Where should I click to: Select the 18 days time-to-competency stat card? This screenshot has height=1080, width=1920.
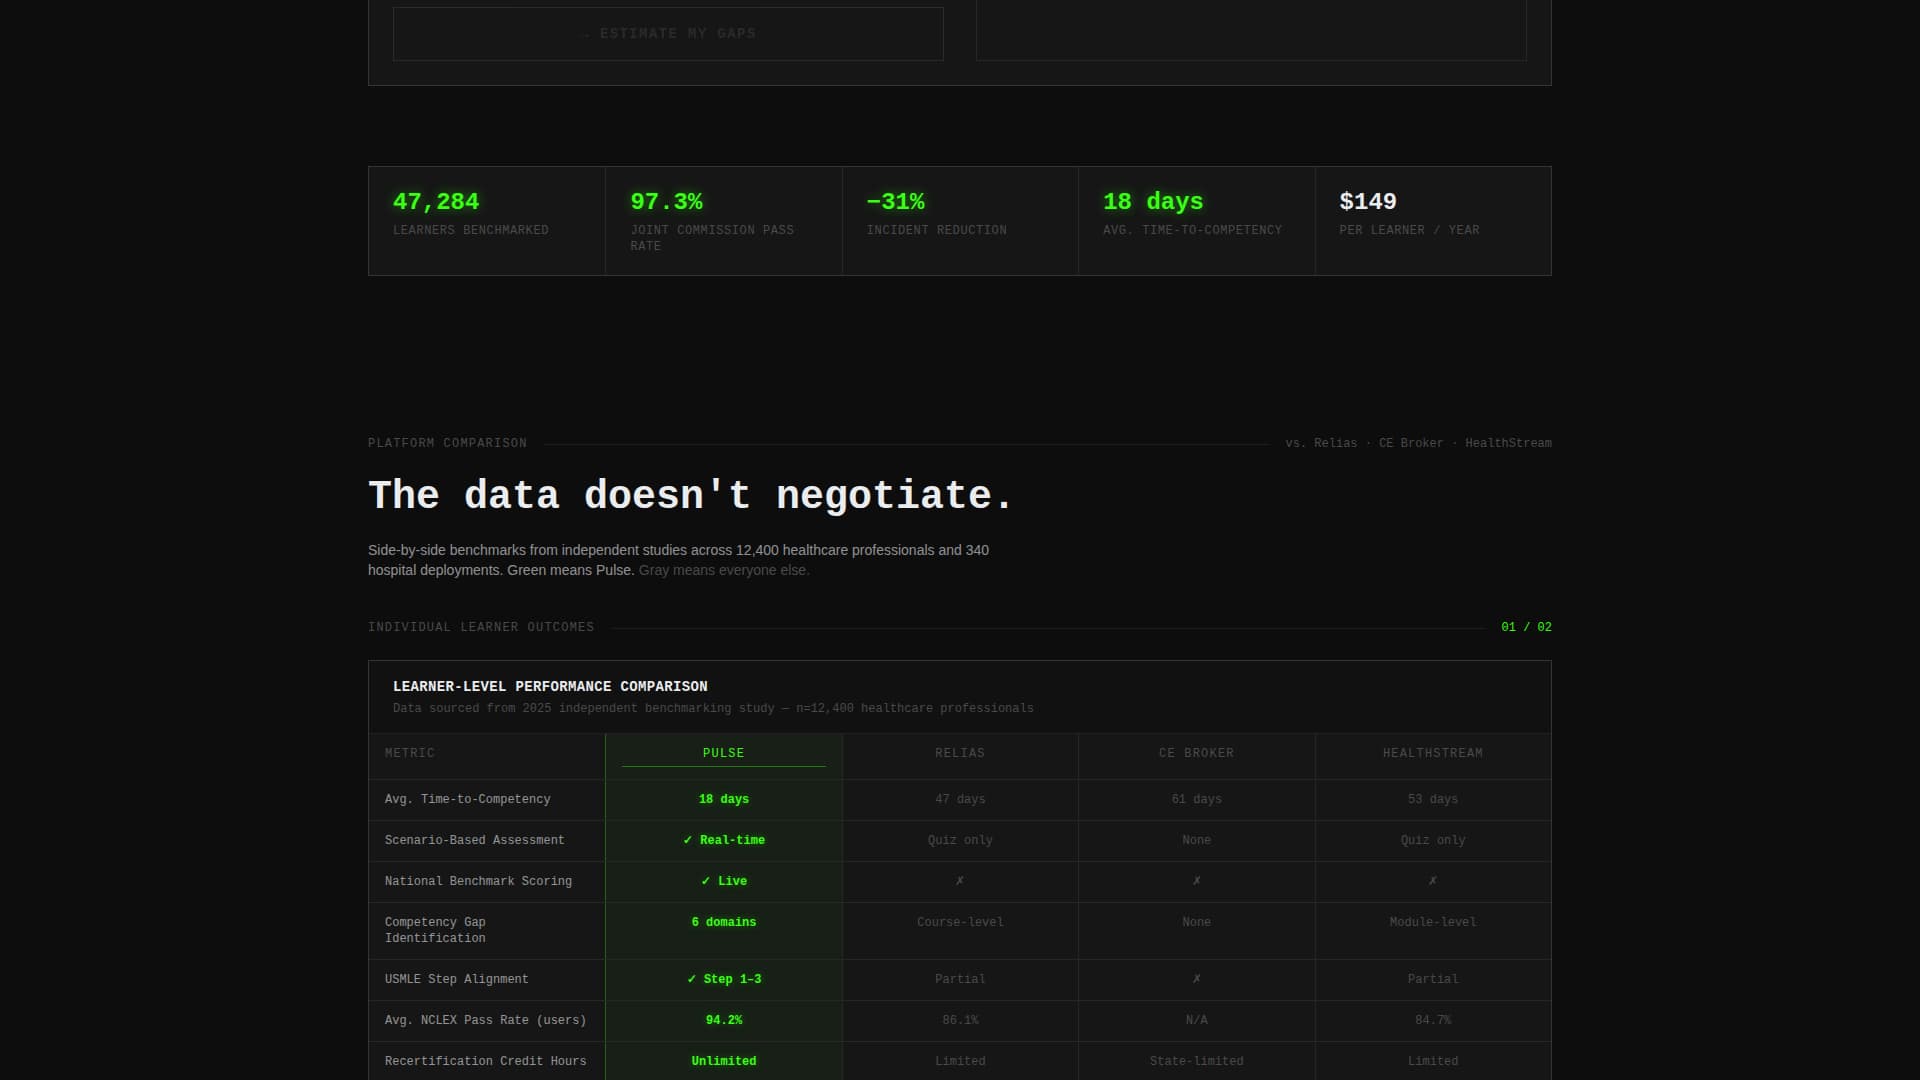pos(1197,221)
